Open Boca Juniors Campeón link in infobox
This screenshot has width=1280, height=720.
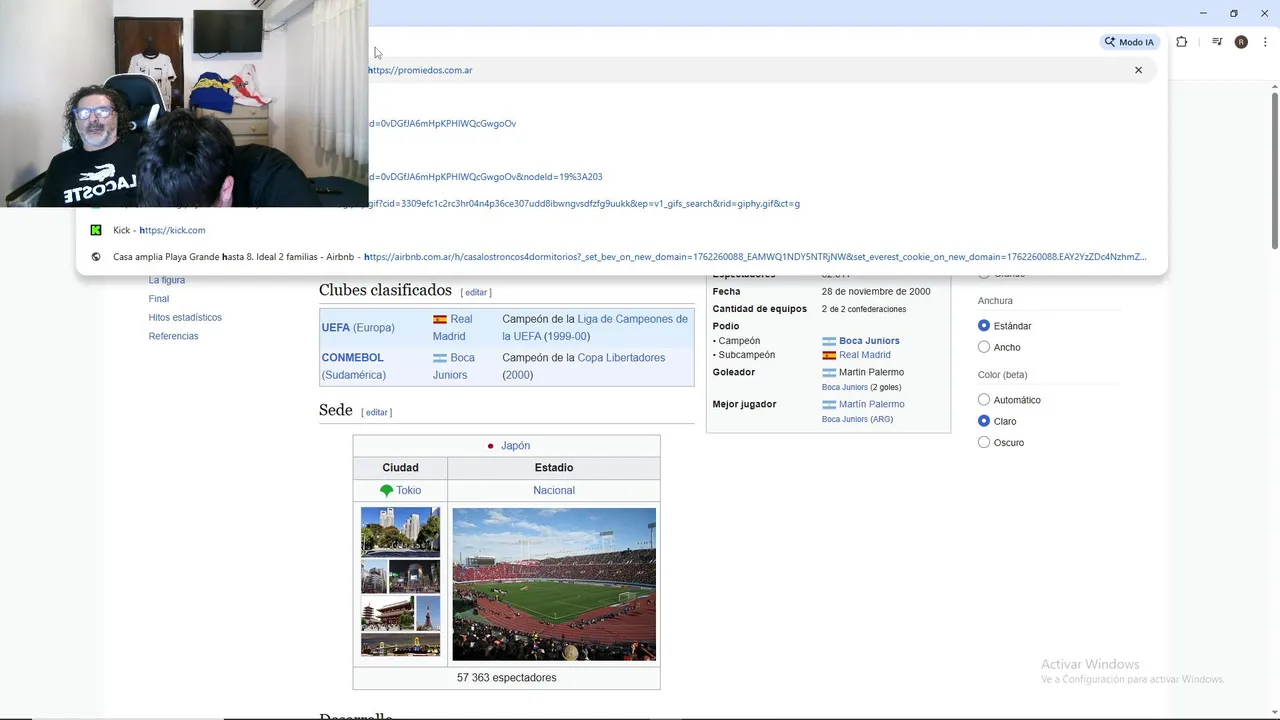point(869,341)
